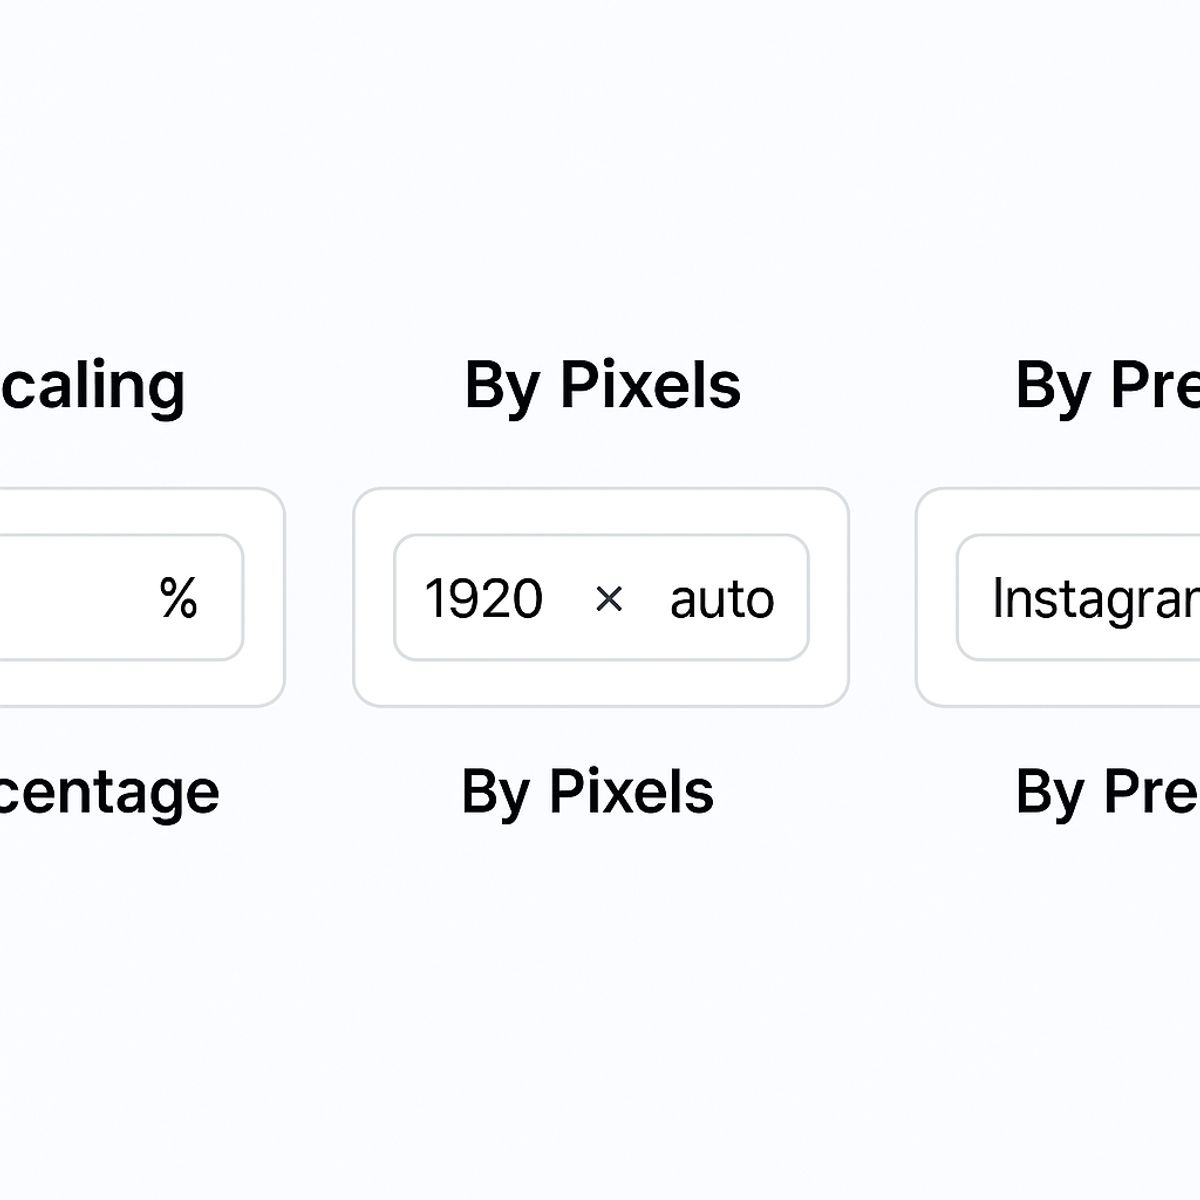Click the percent sign in the scaling field
The image size is (1200, 1200).
pos(178,598)
